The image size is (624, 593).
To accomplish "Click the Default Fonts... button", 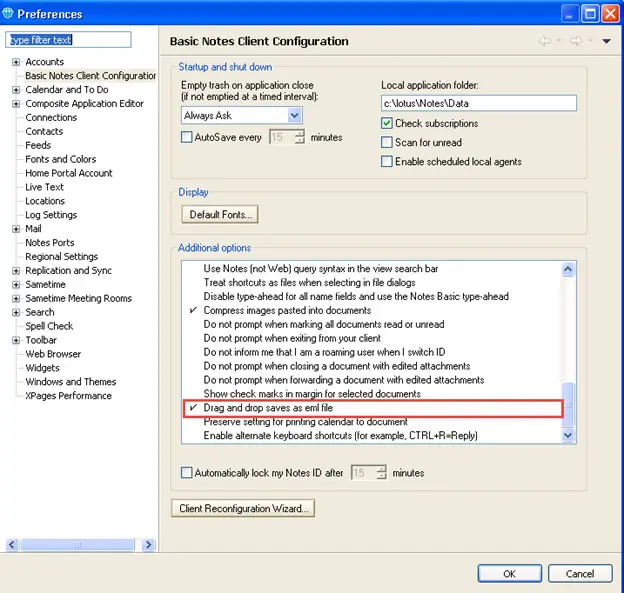I will tap(220, 215).
